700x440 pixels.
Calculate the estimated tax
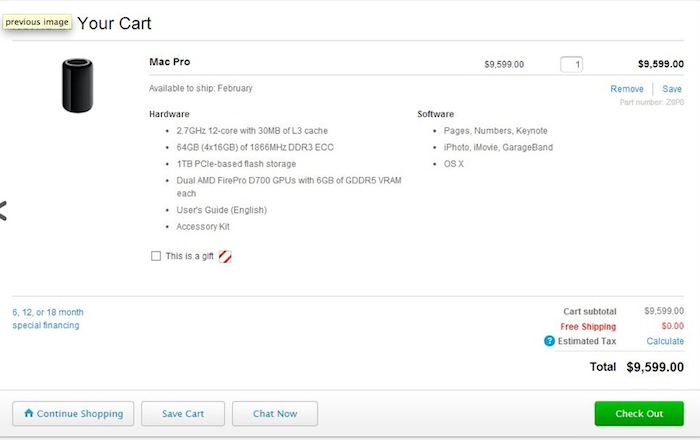665,341
